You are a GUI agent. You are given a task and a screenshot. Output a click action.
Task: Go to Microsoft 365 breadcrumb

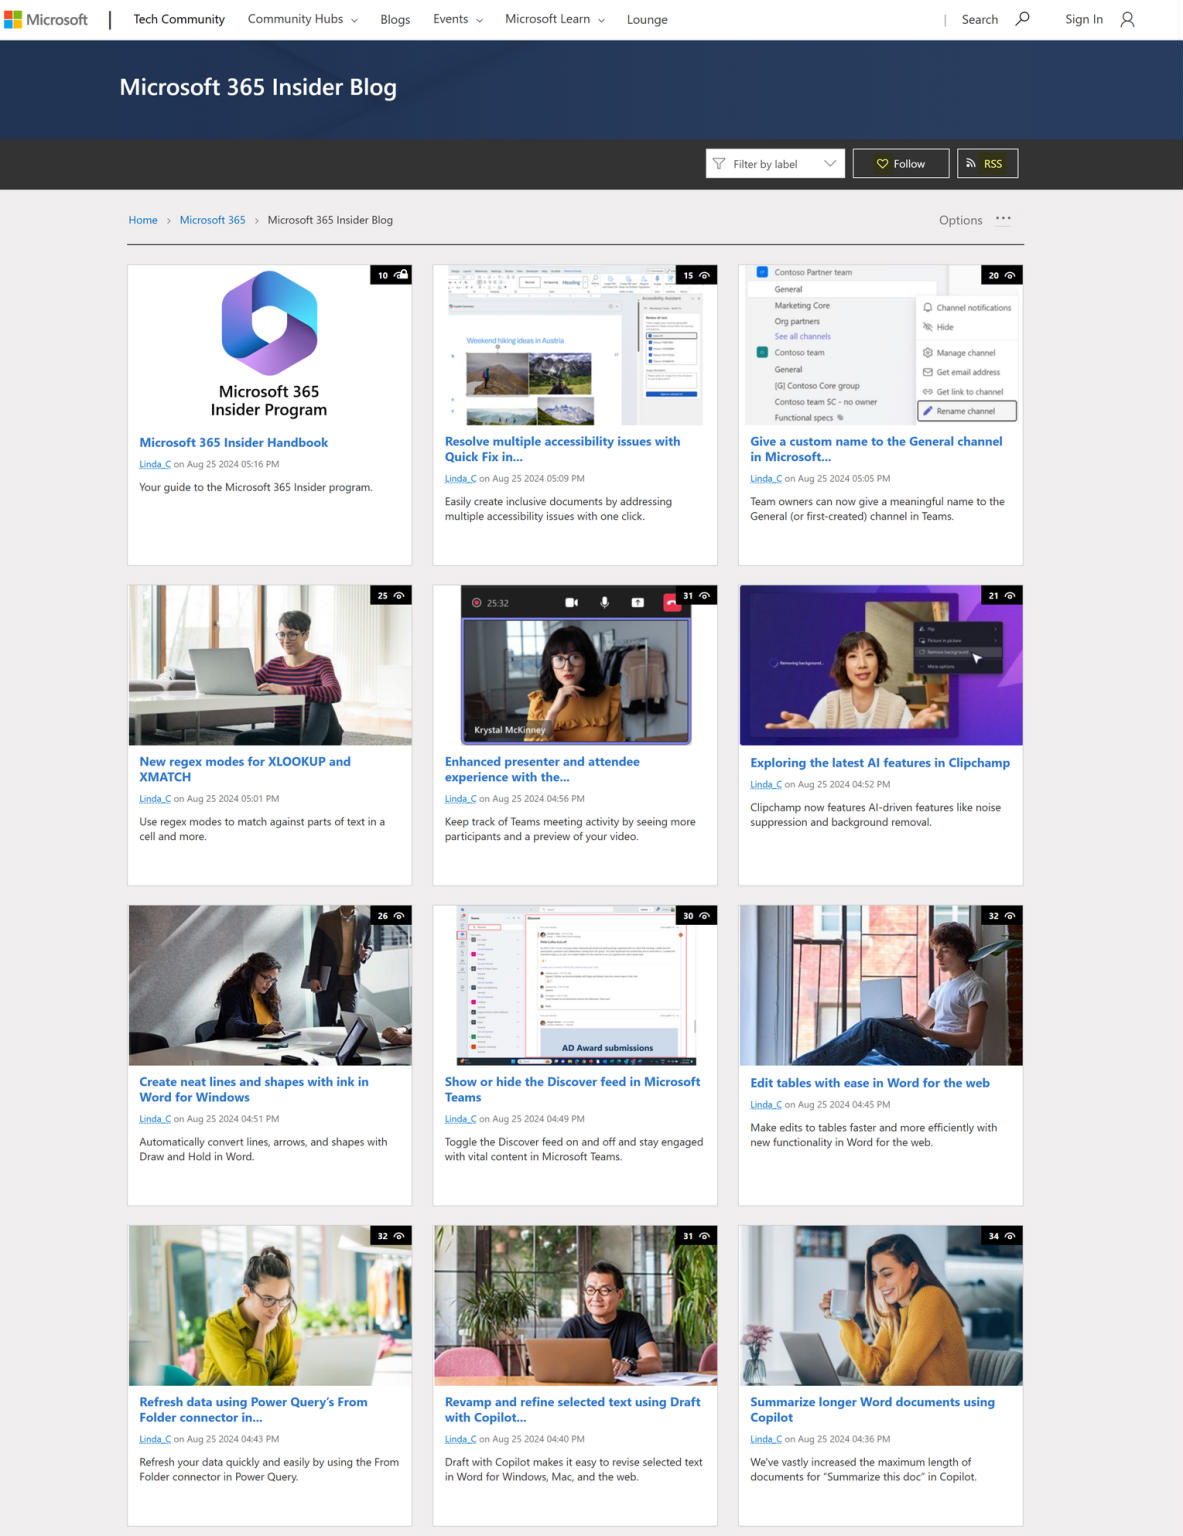click(x=212, y=220)
